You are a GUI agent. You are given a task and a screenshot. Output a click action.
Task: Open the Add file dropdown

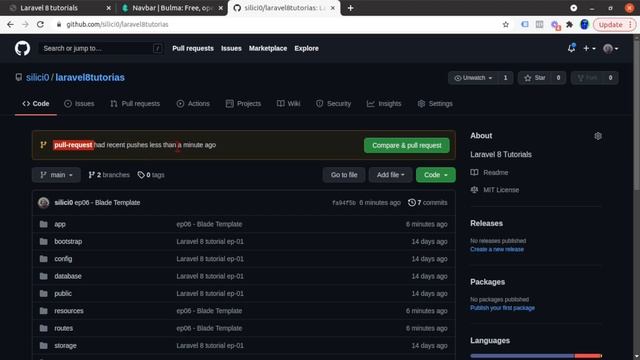pos(391,175)
